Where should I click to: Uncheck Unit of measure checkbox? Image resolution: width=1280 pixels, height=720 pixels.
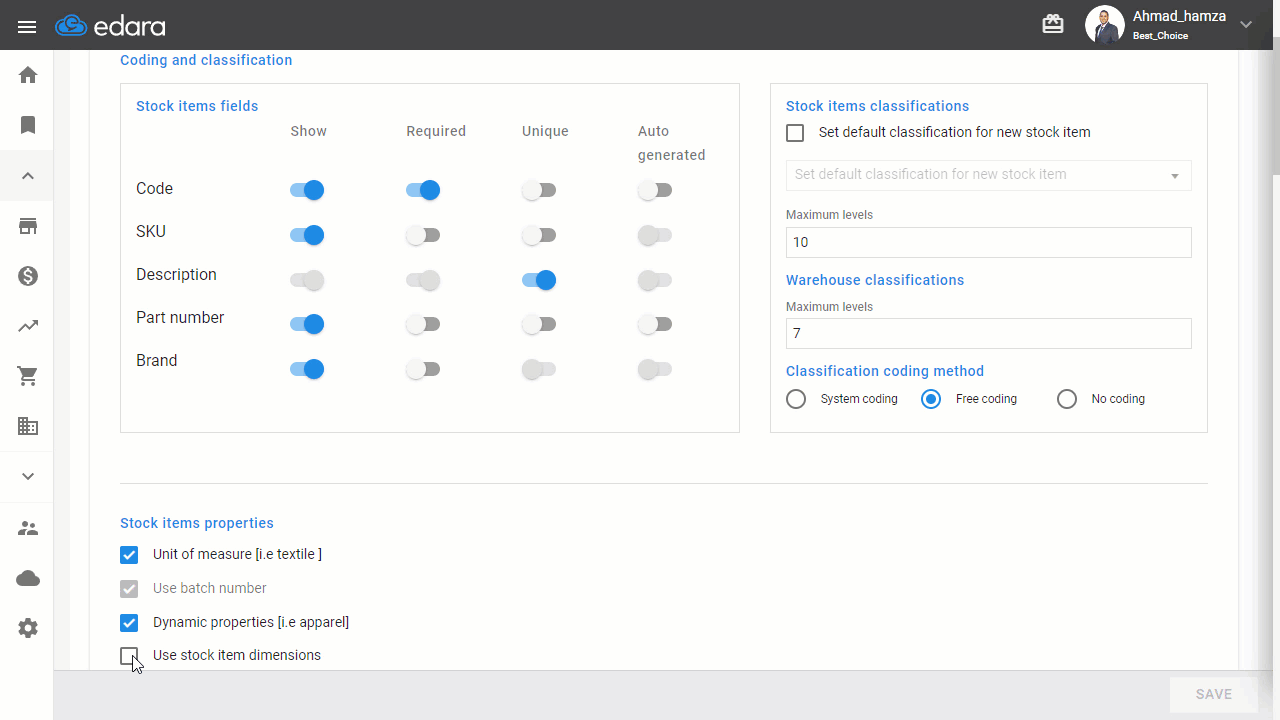(129, 555)
